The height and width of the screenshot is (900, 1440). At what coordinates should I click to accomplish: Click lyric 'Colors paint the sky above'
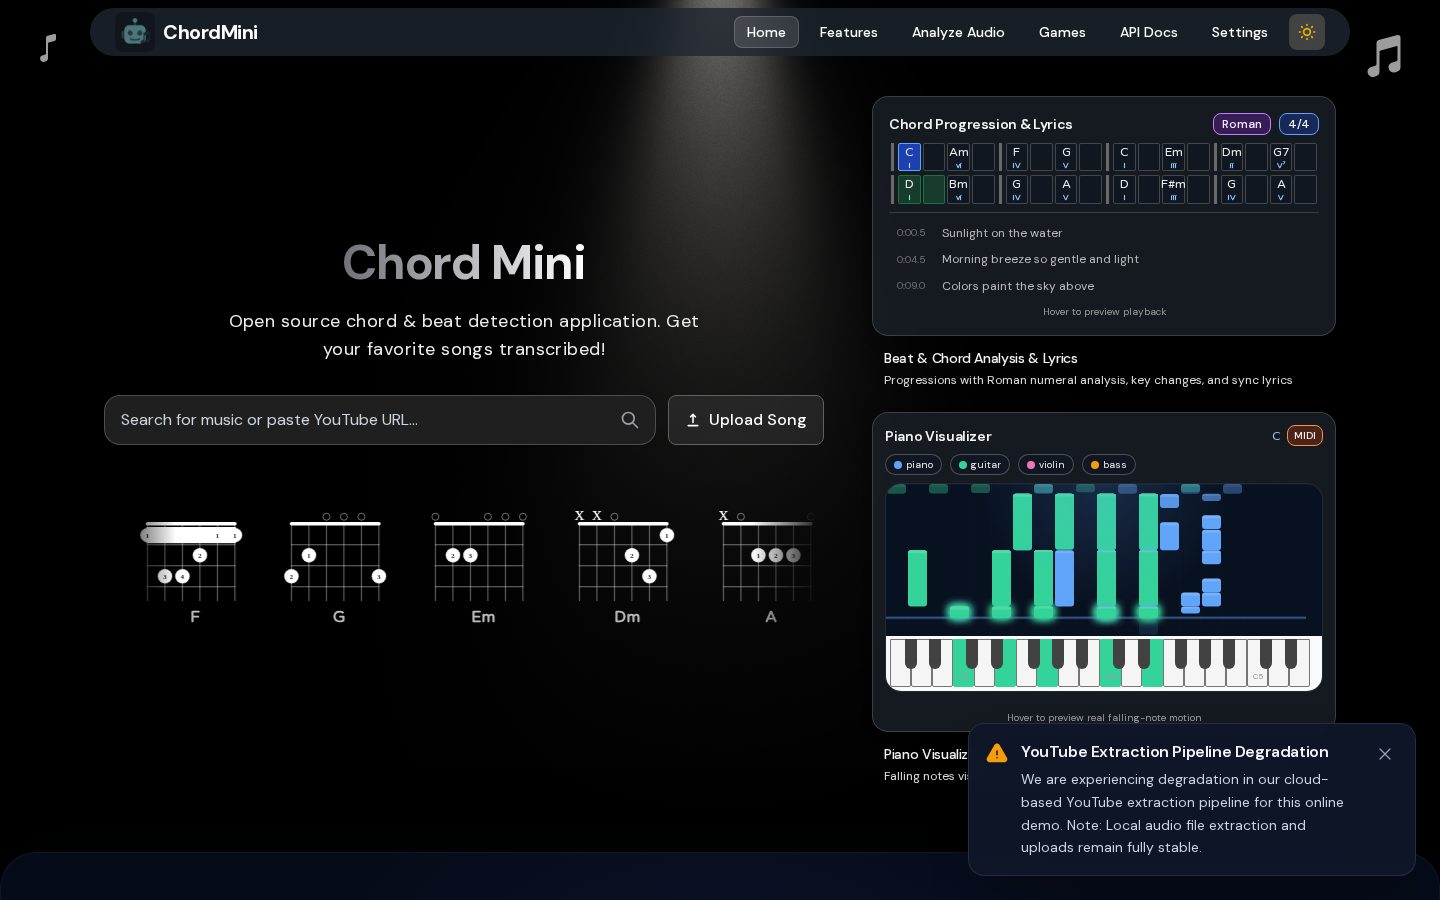(x=1018, y=286)
